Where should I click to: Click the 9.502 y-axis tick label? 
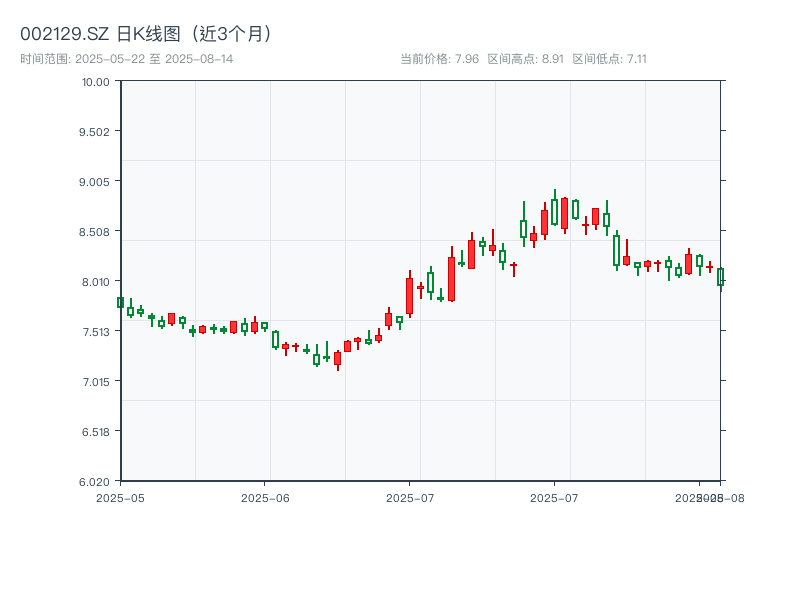tap(95, 131)
